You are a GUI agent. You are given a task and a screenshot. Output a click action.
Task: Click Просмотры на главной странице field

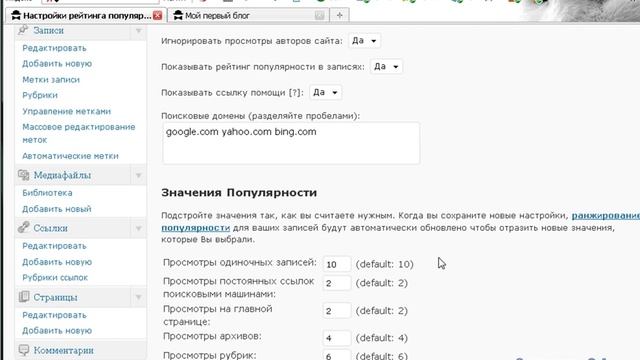click(x=337, y=311)
